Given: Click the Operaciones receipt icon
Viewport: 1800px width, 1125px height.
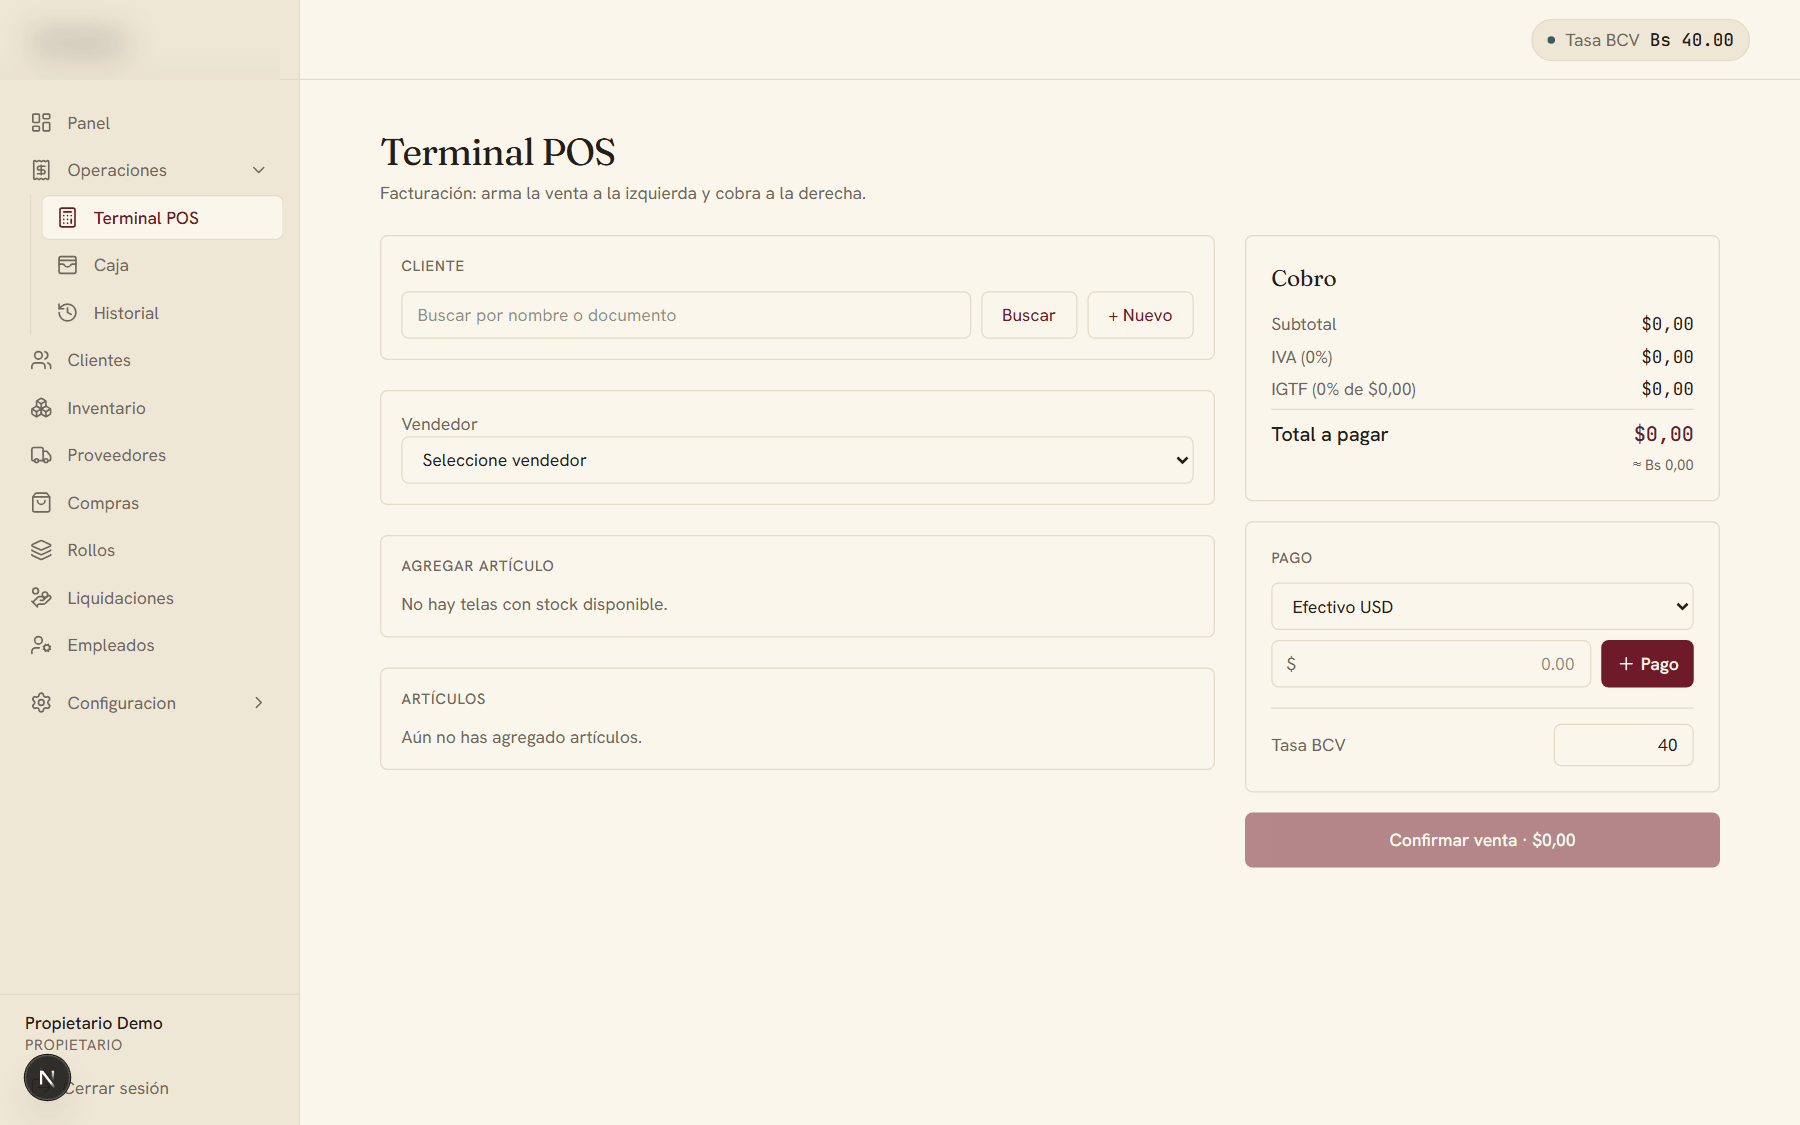Looking at the screenshot, I should click(x=41, y=170).
